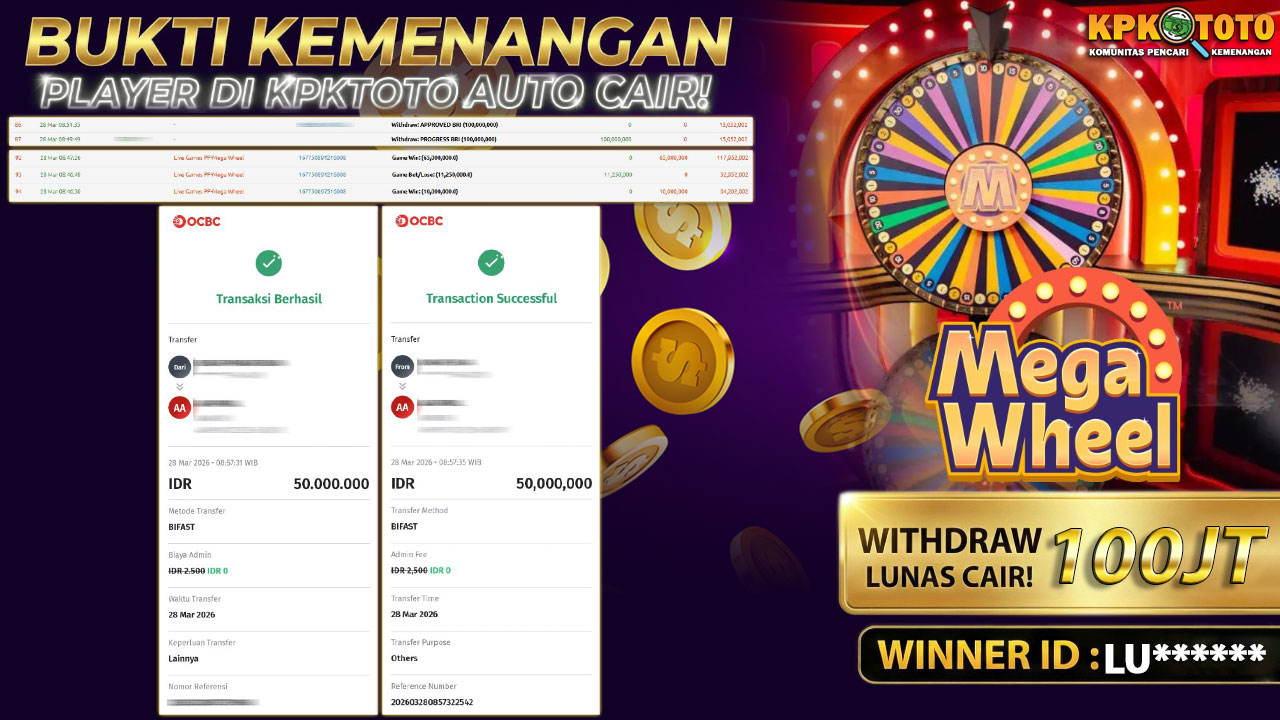Viewport: 1280px width, 720px height.
Task: Click the green checkmark above Transaksi Berhasil
Action: [x=268, y=263]
